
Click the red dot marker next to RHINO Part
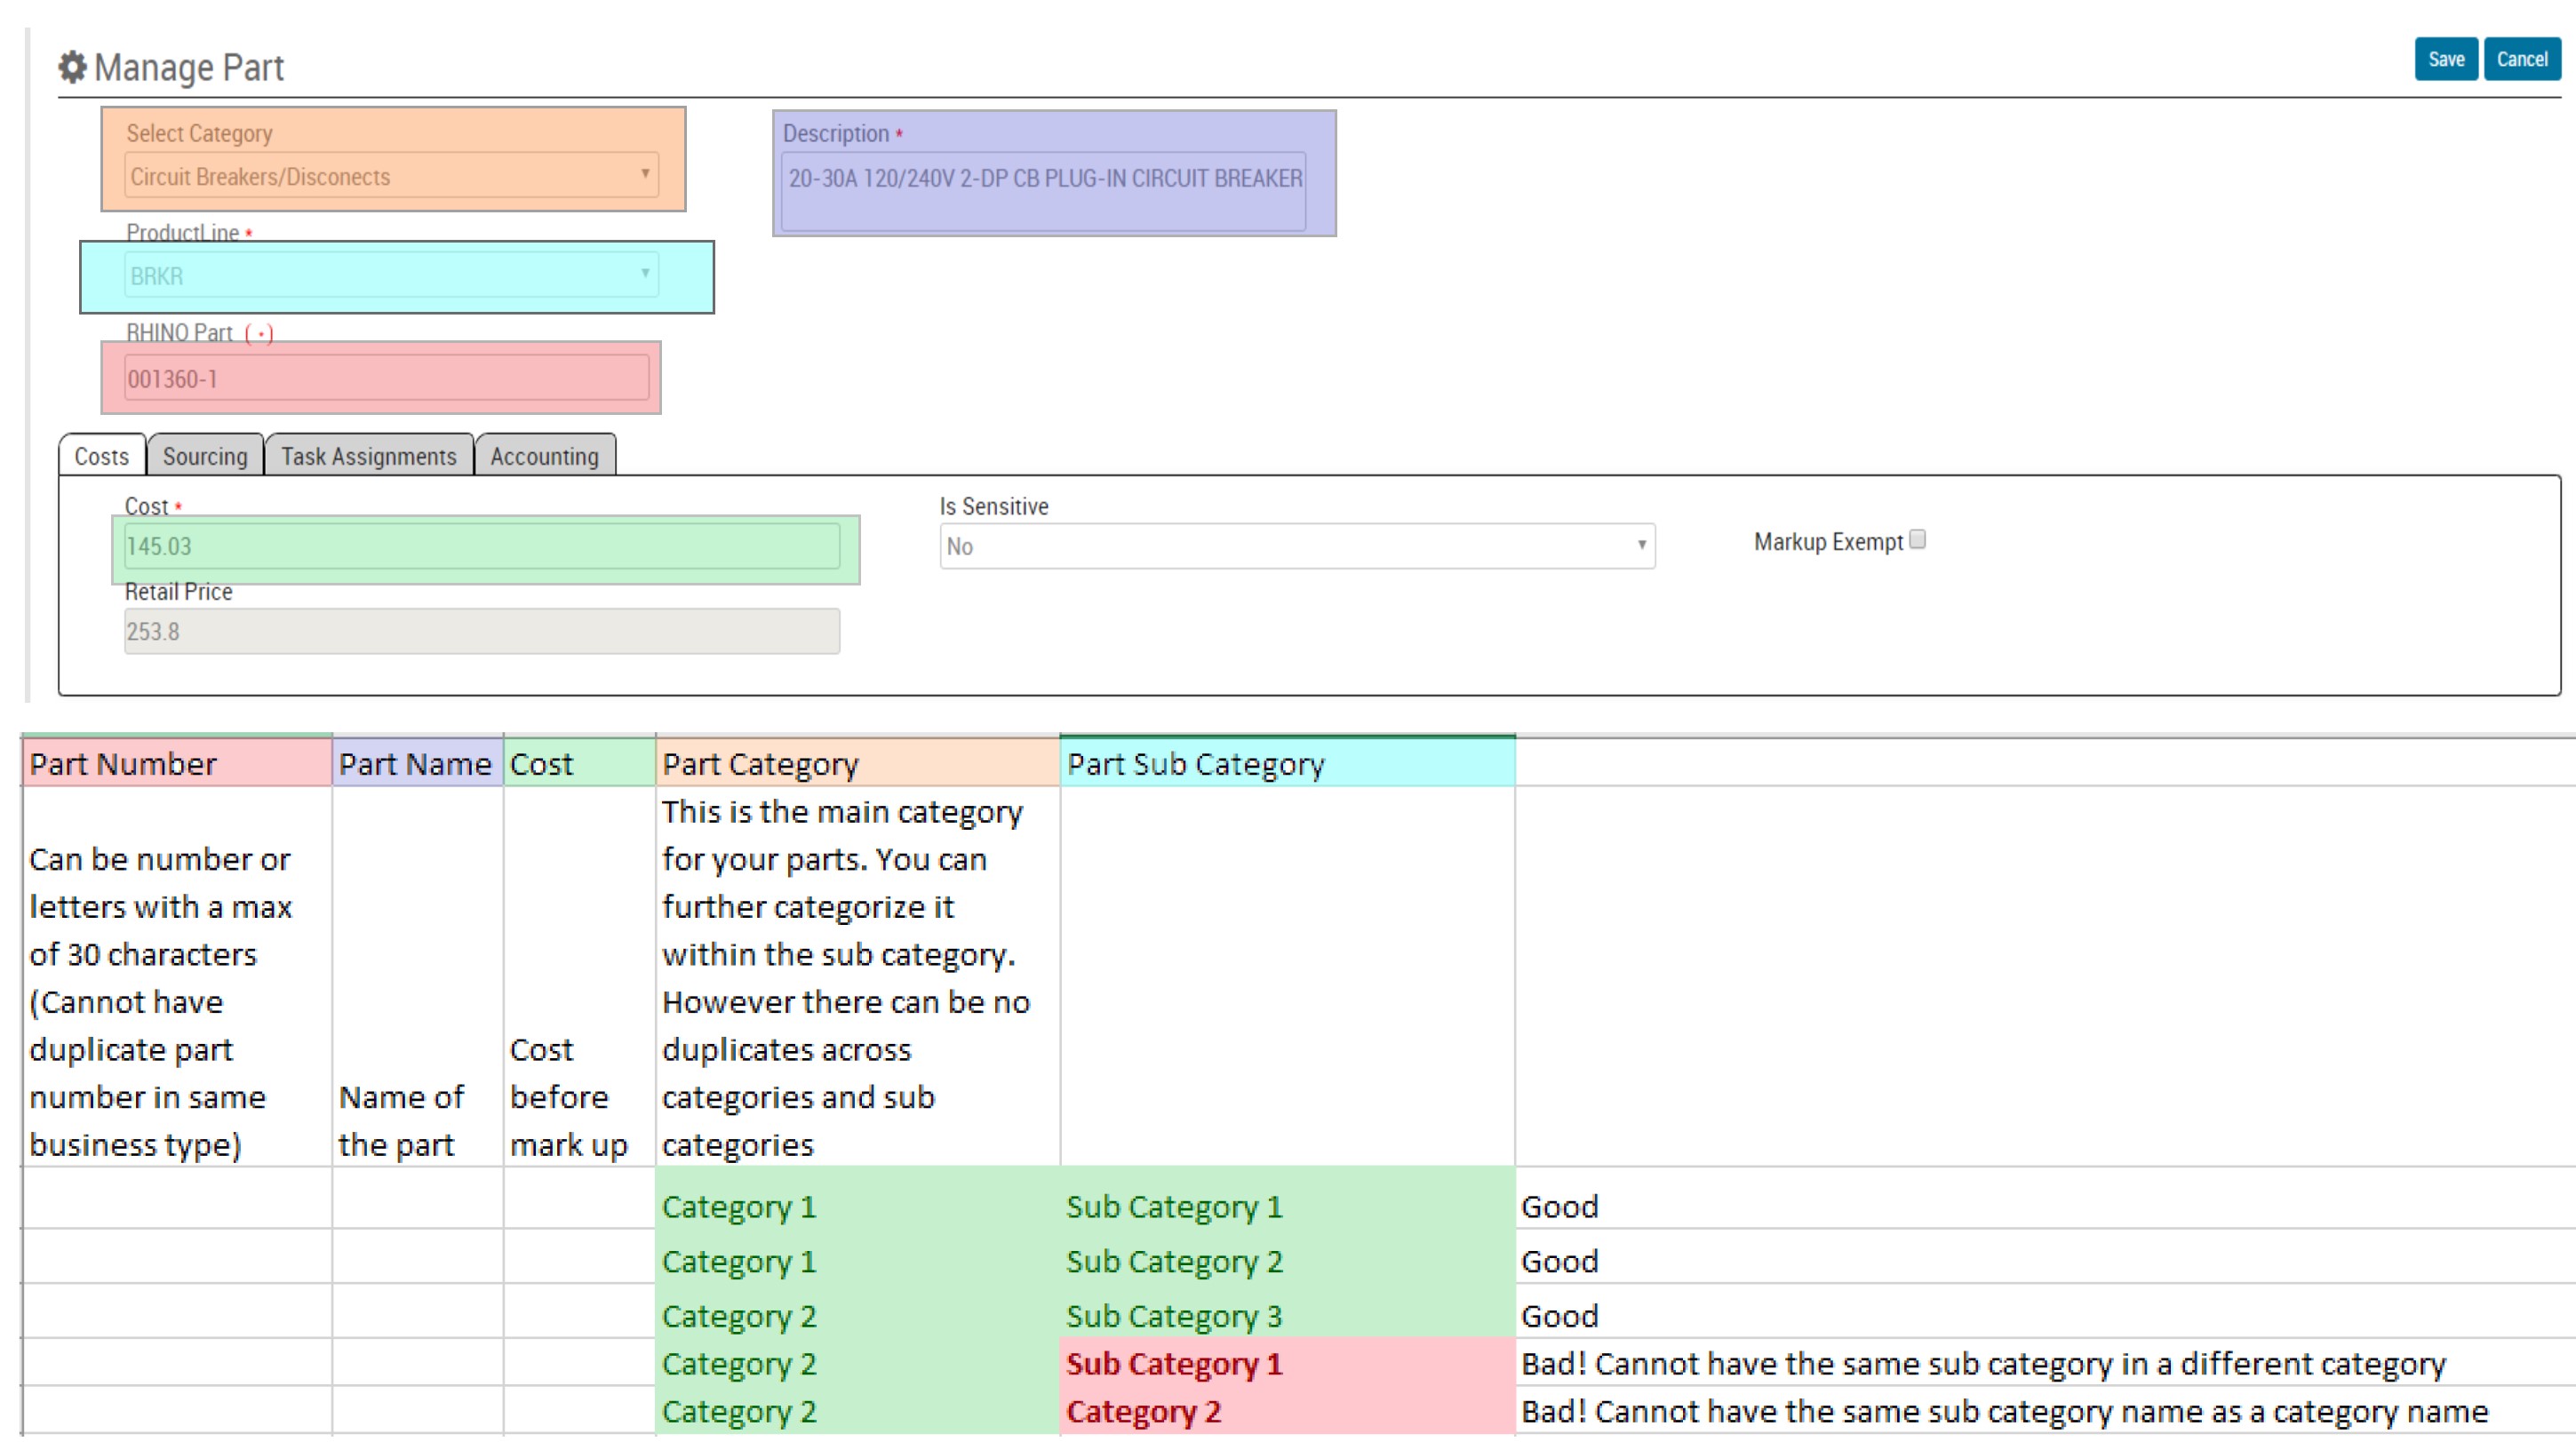coord(261,335)
